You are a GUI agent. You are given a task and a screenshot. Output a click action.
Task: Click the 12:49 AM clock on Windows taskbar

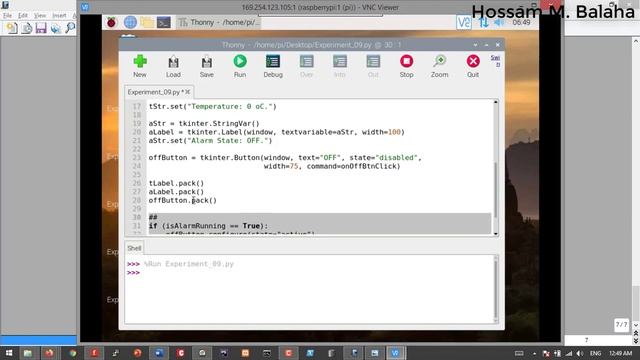click(620, 353)
